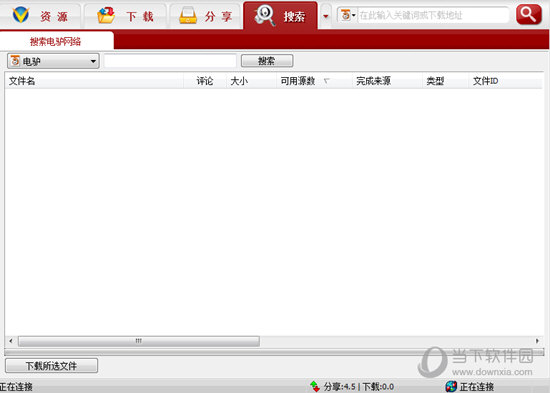Click the 搜索 button next to the input
Viewport: 550px width, 393px height.
[267, 61]
